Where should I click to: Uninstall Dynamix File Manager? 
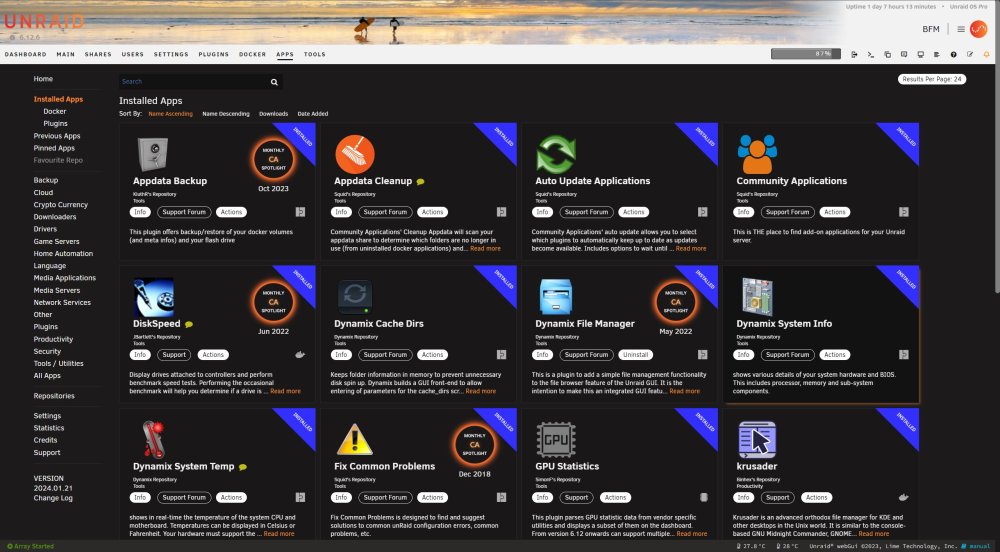click(x=635, y=355)
